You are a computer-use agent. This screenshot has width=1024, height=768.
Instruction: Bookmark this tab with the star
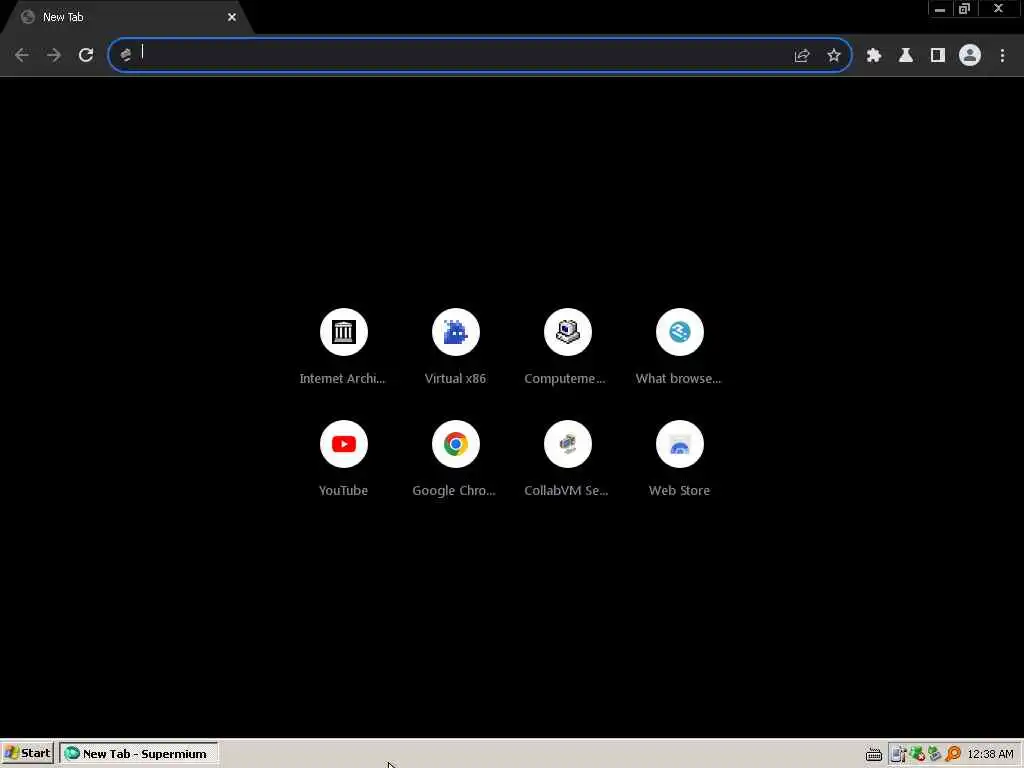pyautogui.click(x=834, y=56)
